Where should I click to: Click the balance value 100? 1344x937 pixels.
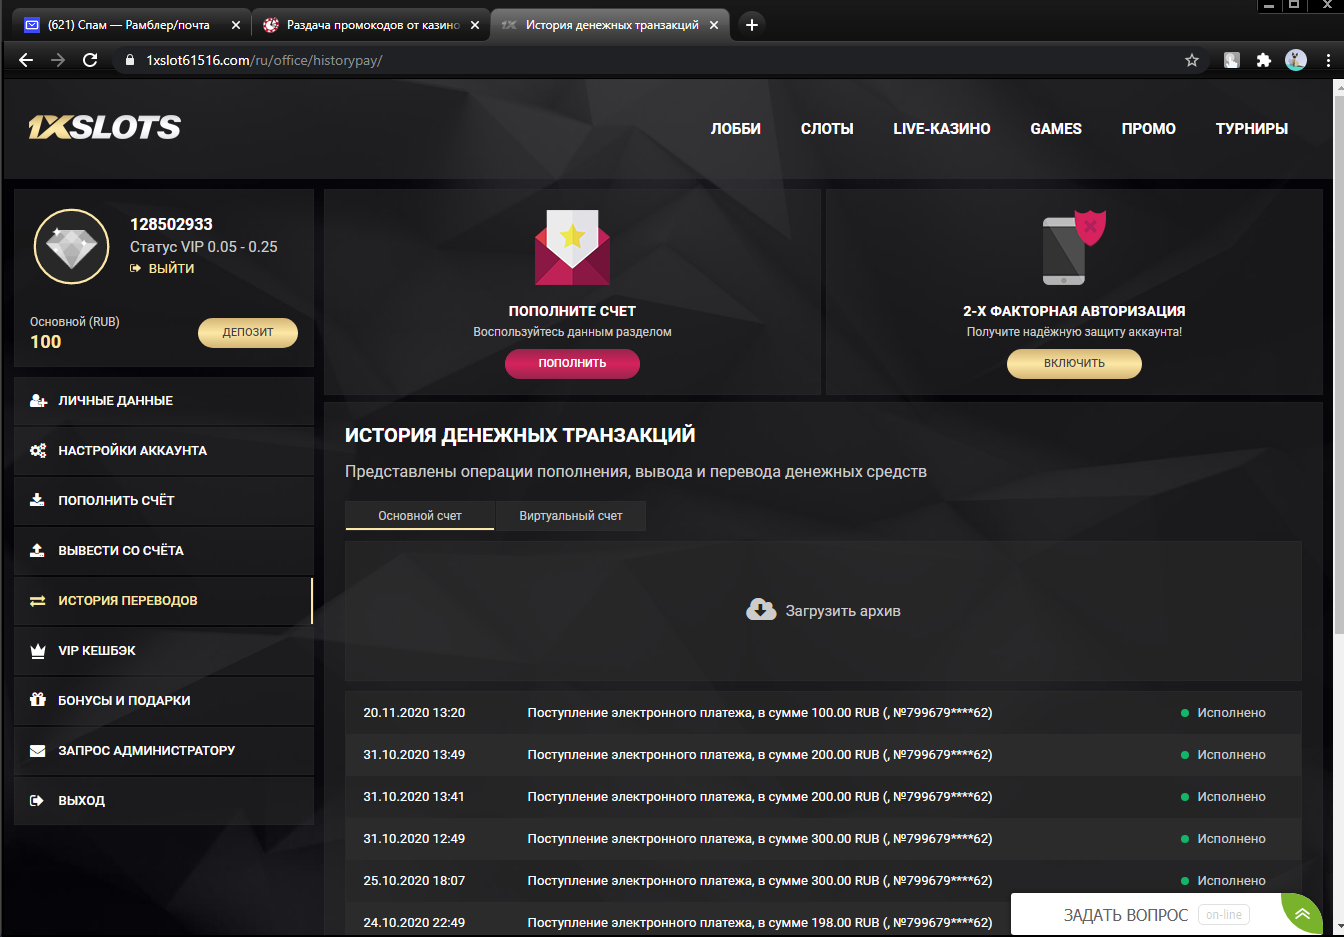coord(46,342)
